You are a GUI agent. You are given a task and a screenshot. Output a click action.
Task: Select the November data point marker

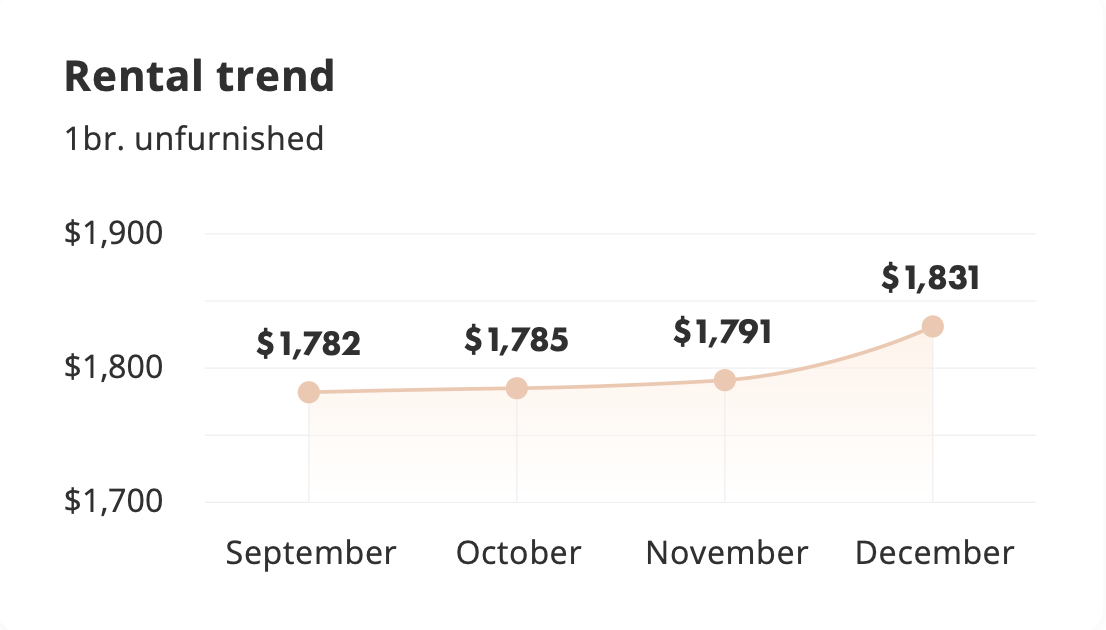[724, 380]
